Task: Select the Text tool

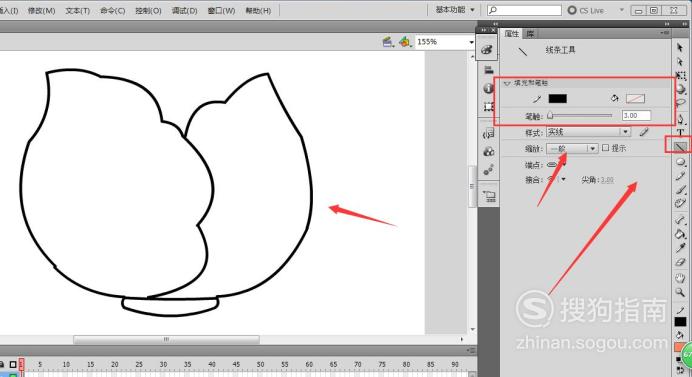Action: pyautogui.click(x=680, y=132)
